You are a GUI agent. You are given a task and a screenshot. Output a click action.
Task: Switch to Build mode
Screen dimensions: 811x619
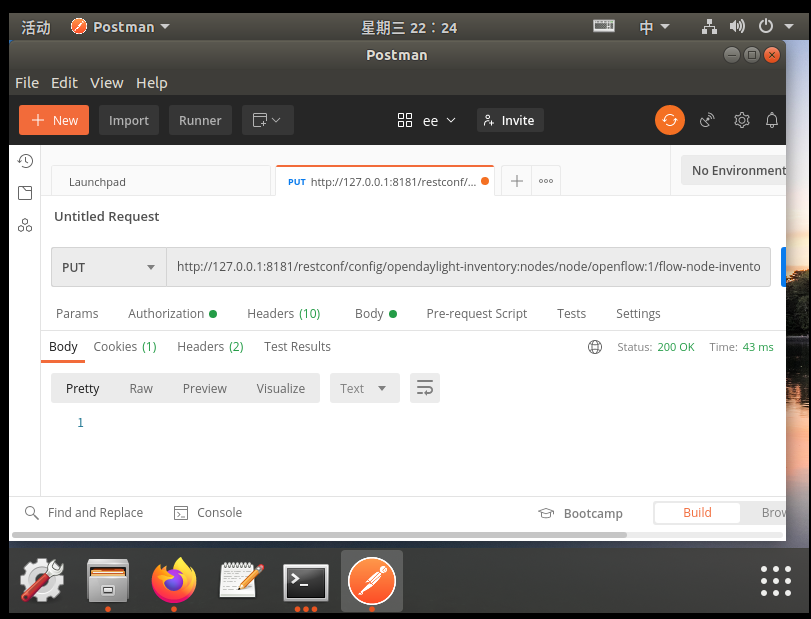pyautogui.click(x=697, y=512)
